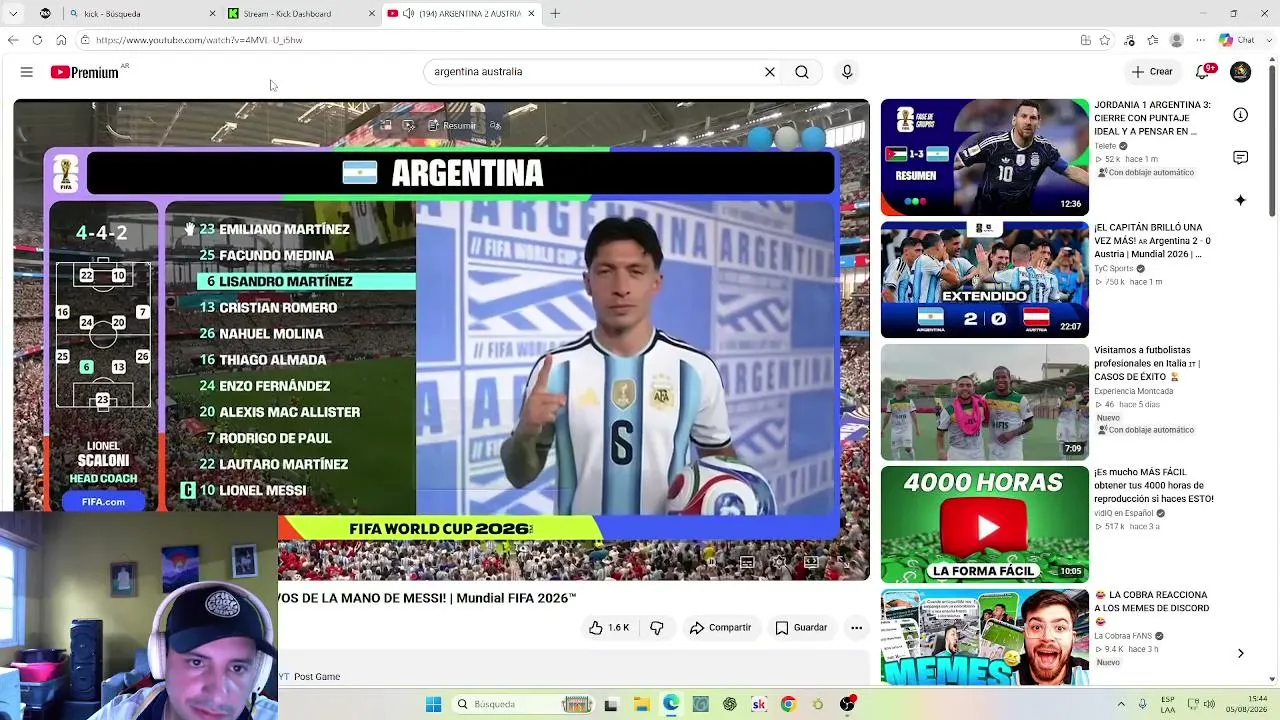Share the video with Compartir
Viewport: 1280px width, 720px height.
(720, 628)
